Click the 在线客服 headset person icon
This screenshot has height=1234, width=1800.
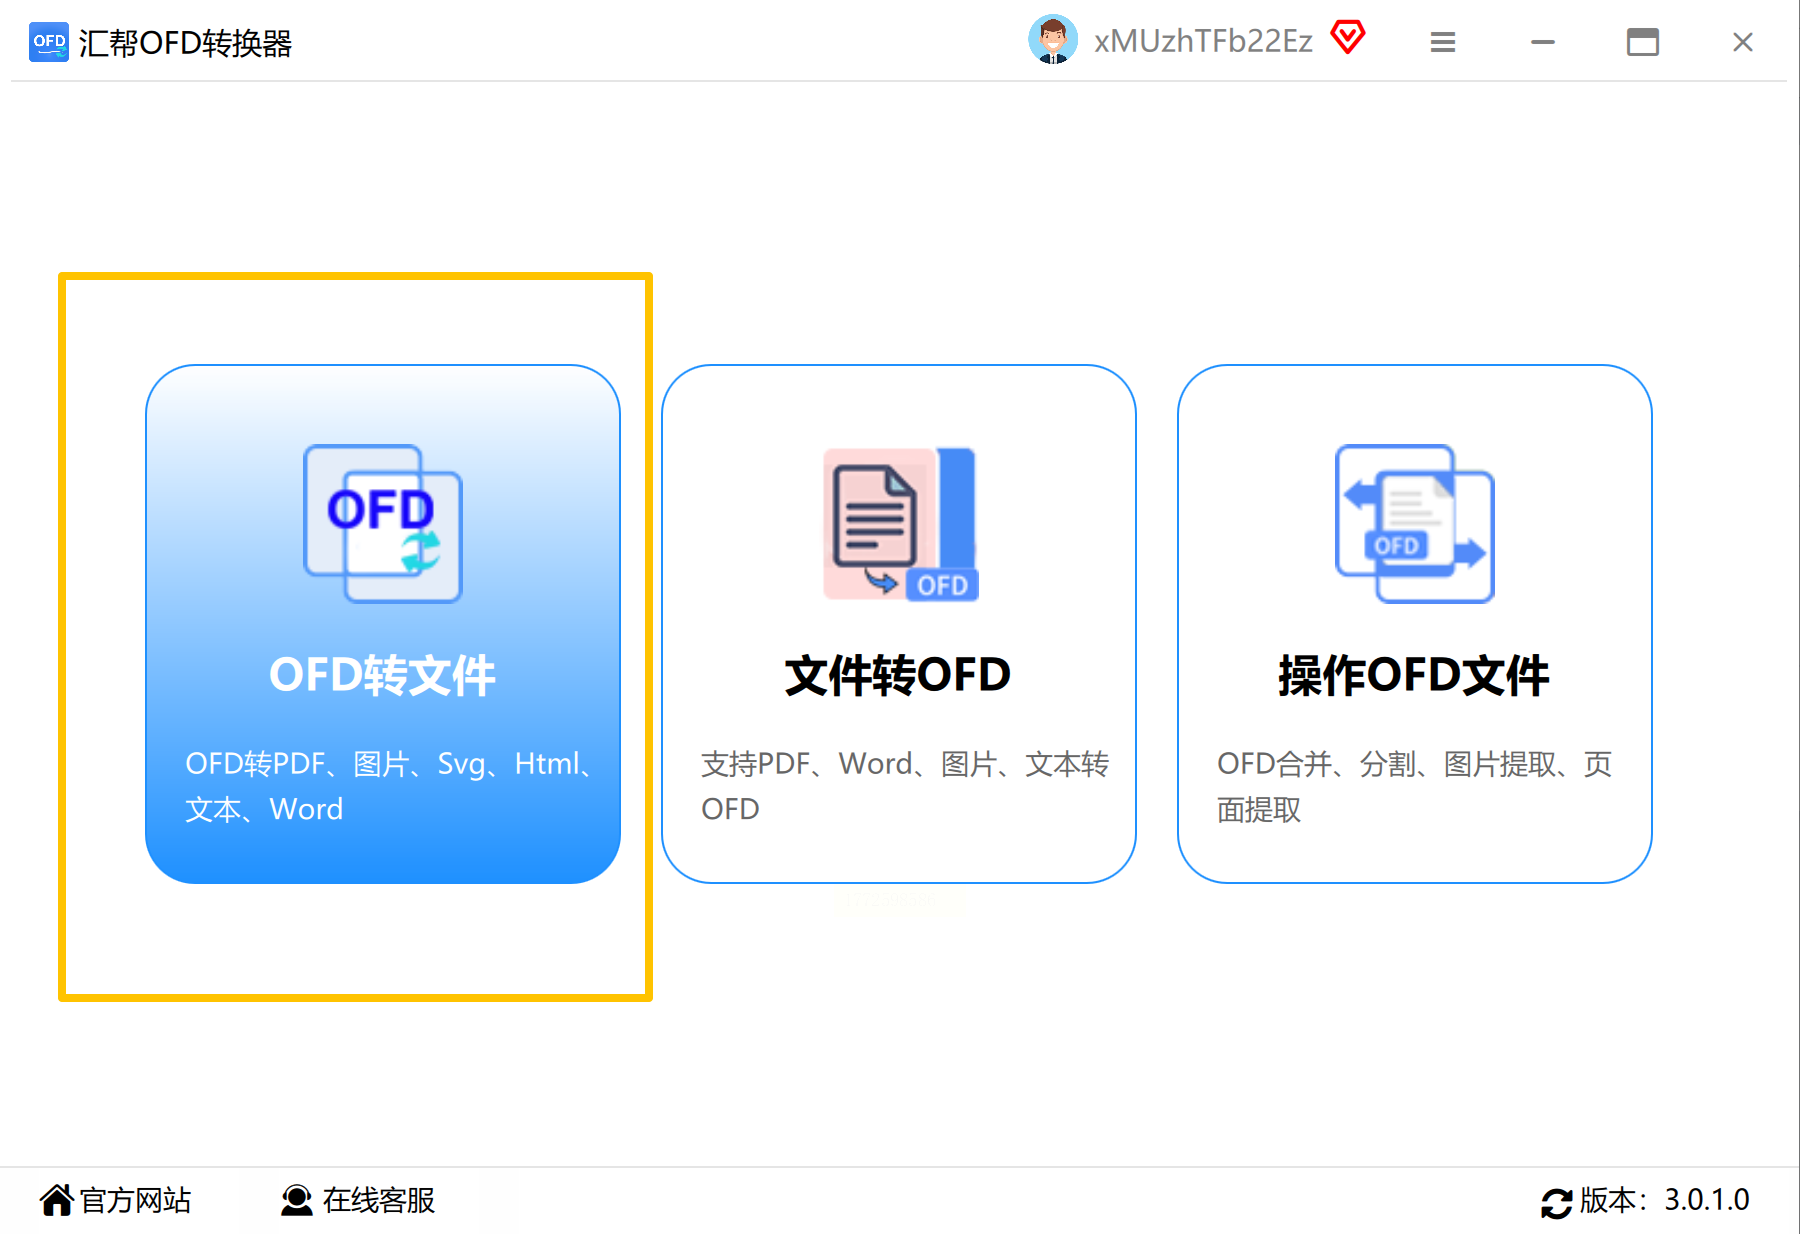click(x=297, y=1200)
